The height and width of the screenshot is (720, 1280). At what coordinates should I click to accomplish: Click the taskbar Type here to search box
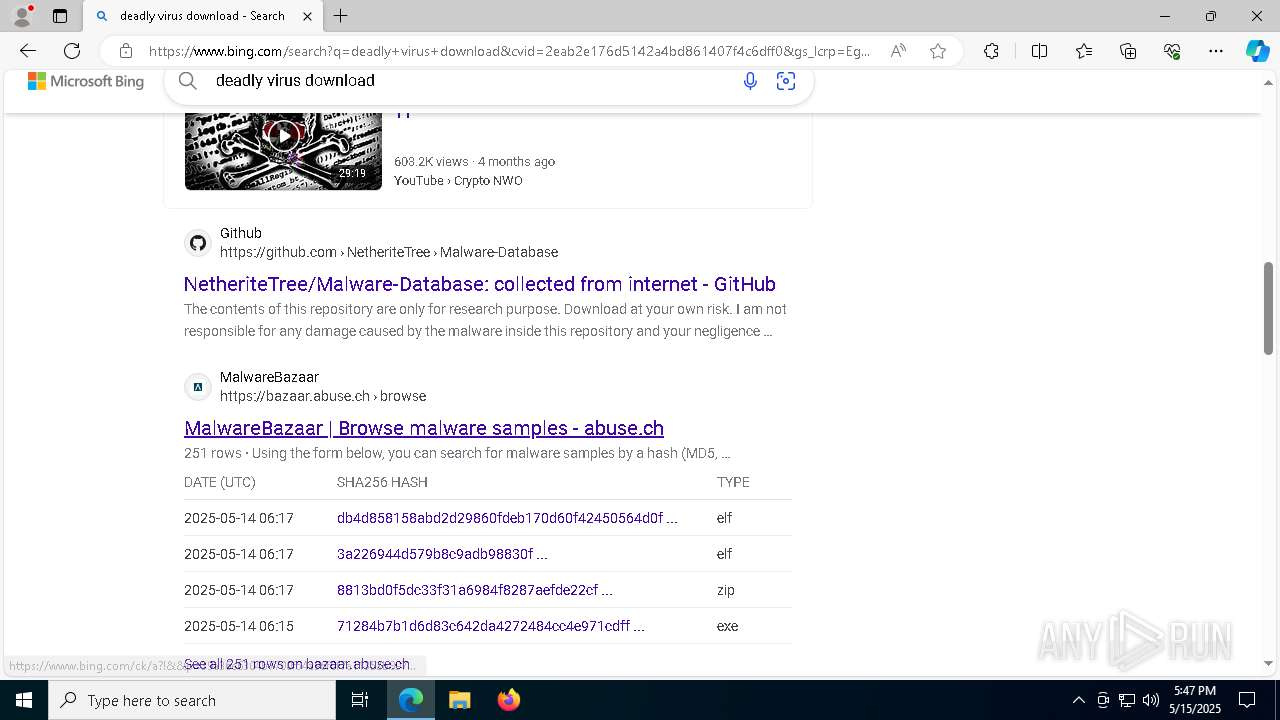point(192,700)
